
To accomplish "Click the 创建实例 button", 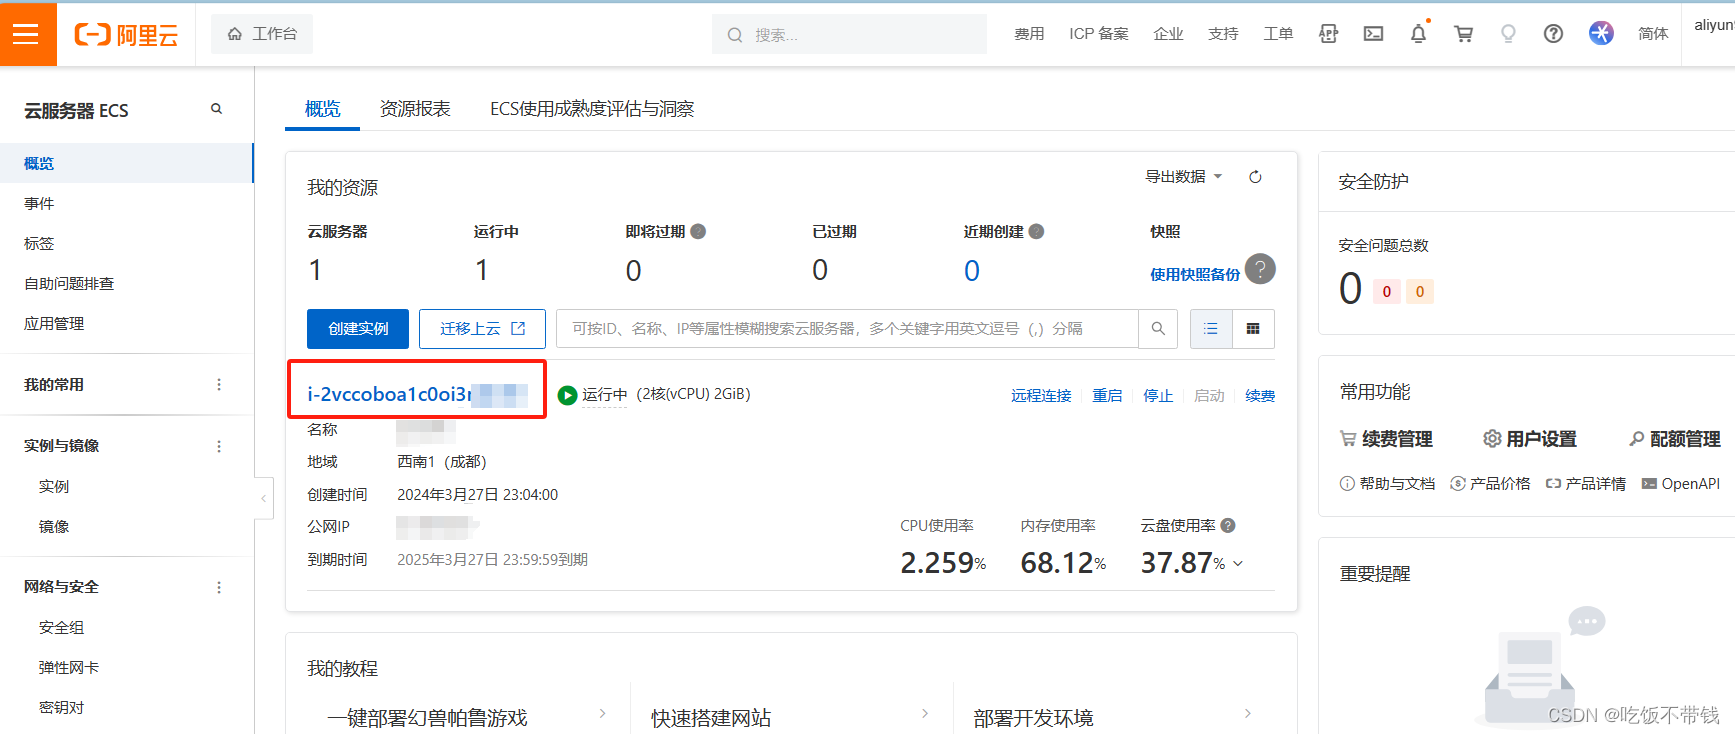I will 358,329.
